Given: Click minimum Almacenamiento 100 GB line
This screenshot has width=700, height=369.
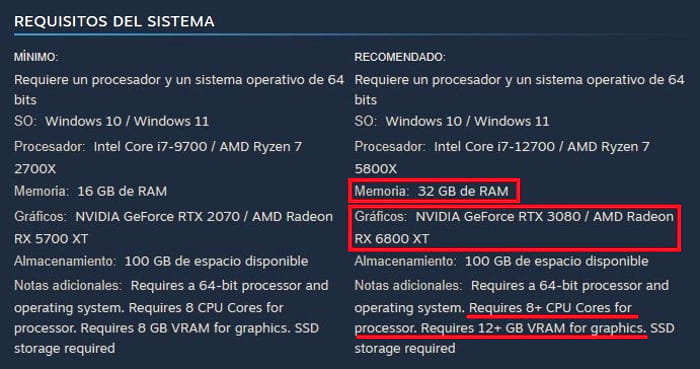Looking at the screenshot, I should click(161, 261).
